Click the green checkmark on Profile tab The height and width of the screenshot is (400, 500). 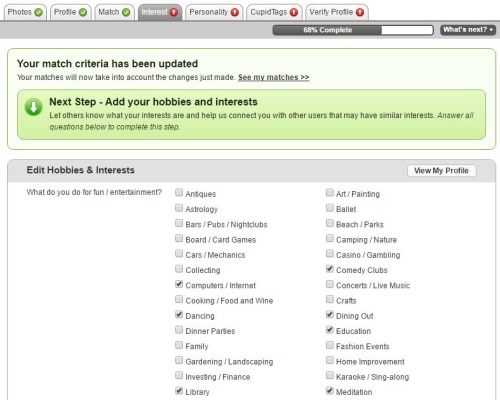coord(83,12)
